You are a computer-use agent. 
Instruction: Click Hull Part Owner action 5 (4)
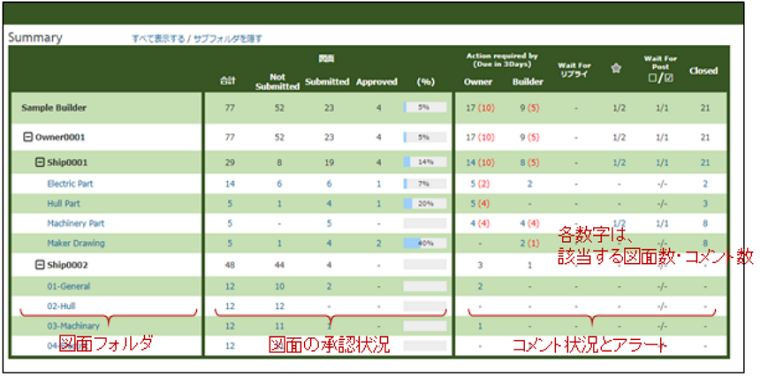tap(479, 204)
